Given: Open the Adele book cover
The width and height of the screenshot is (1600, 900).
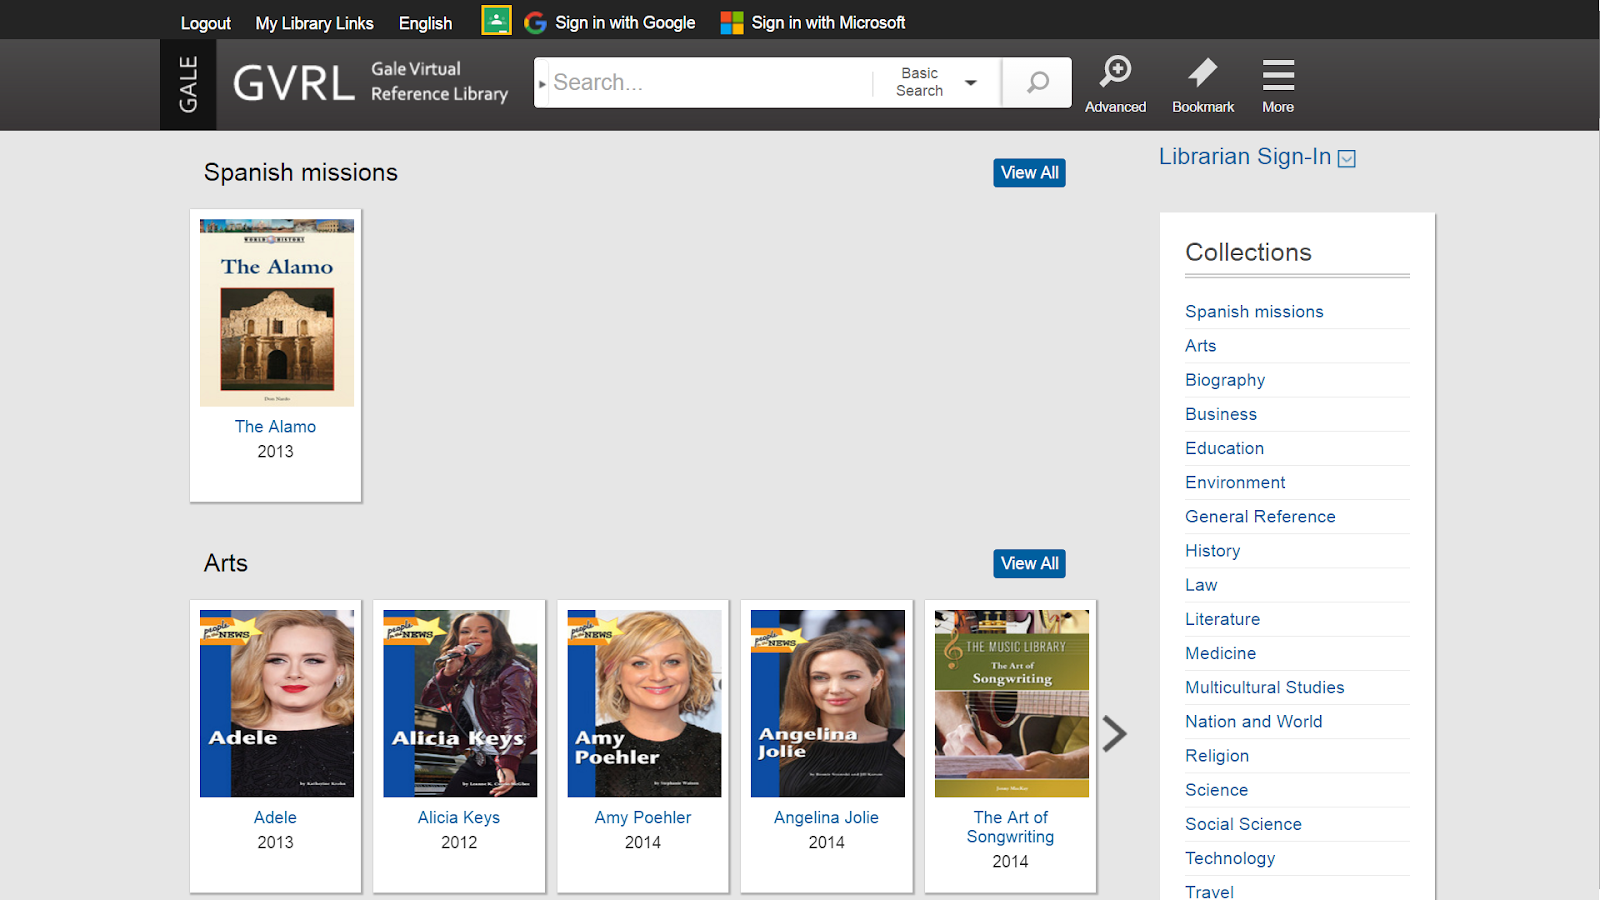Looking at the screenshot, I should [x=277, y=704].
